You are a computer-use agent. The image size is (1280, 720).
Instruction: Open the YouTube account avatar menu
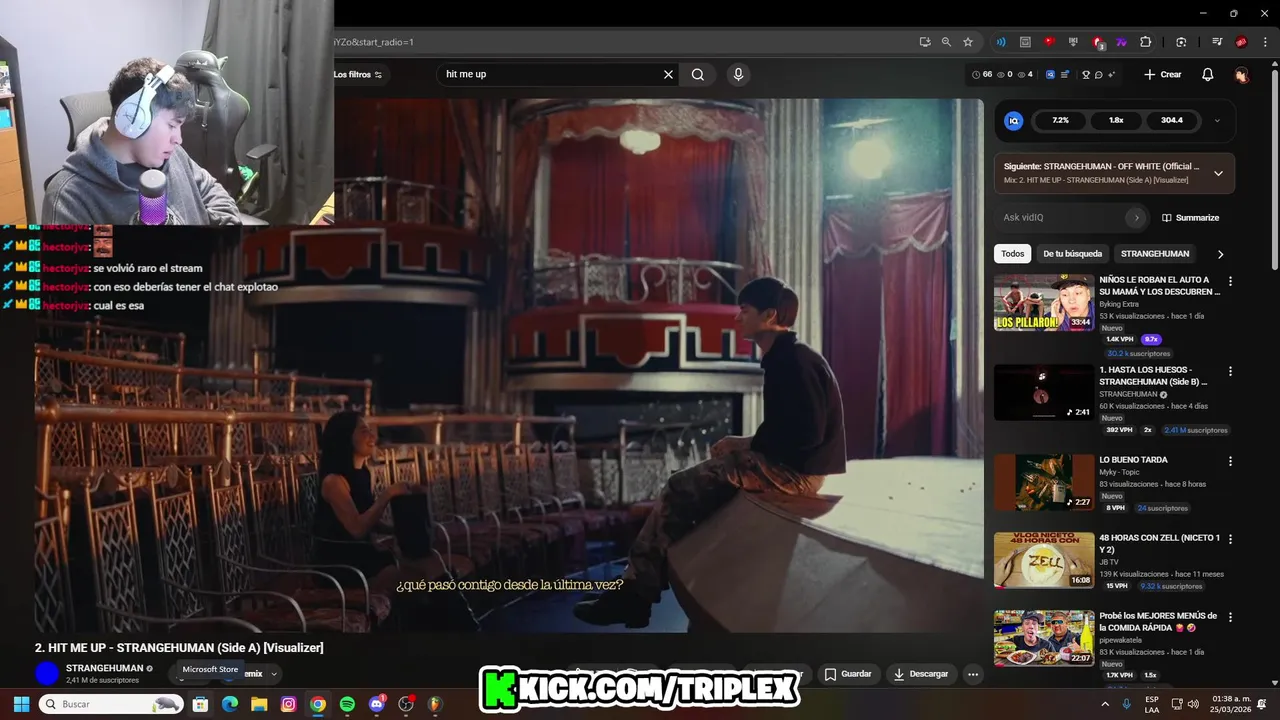point(1241,75)
